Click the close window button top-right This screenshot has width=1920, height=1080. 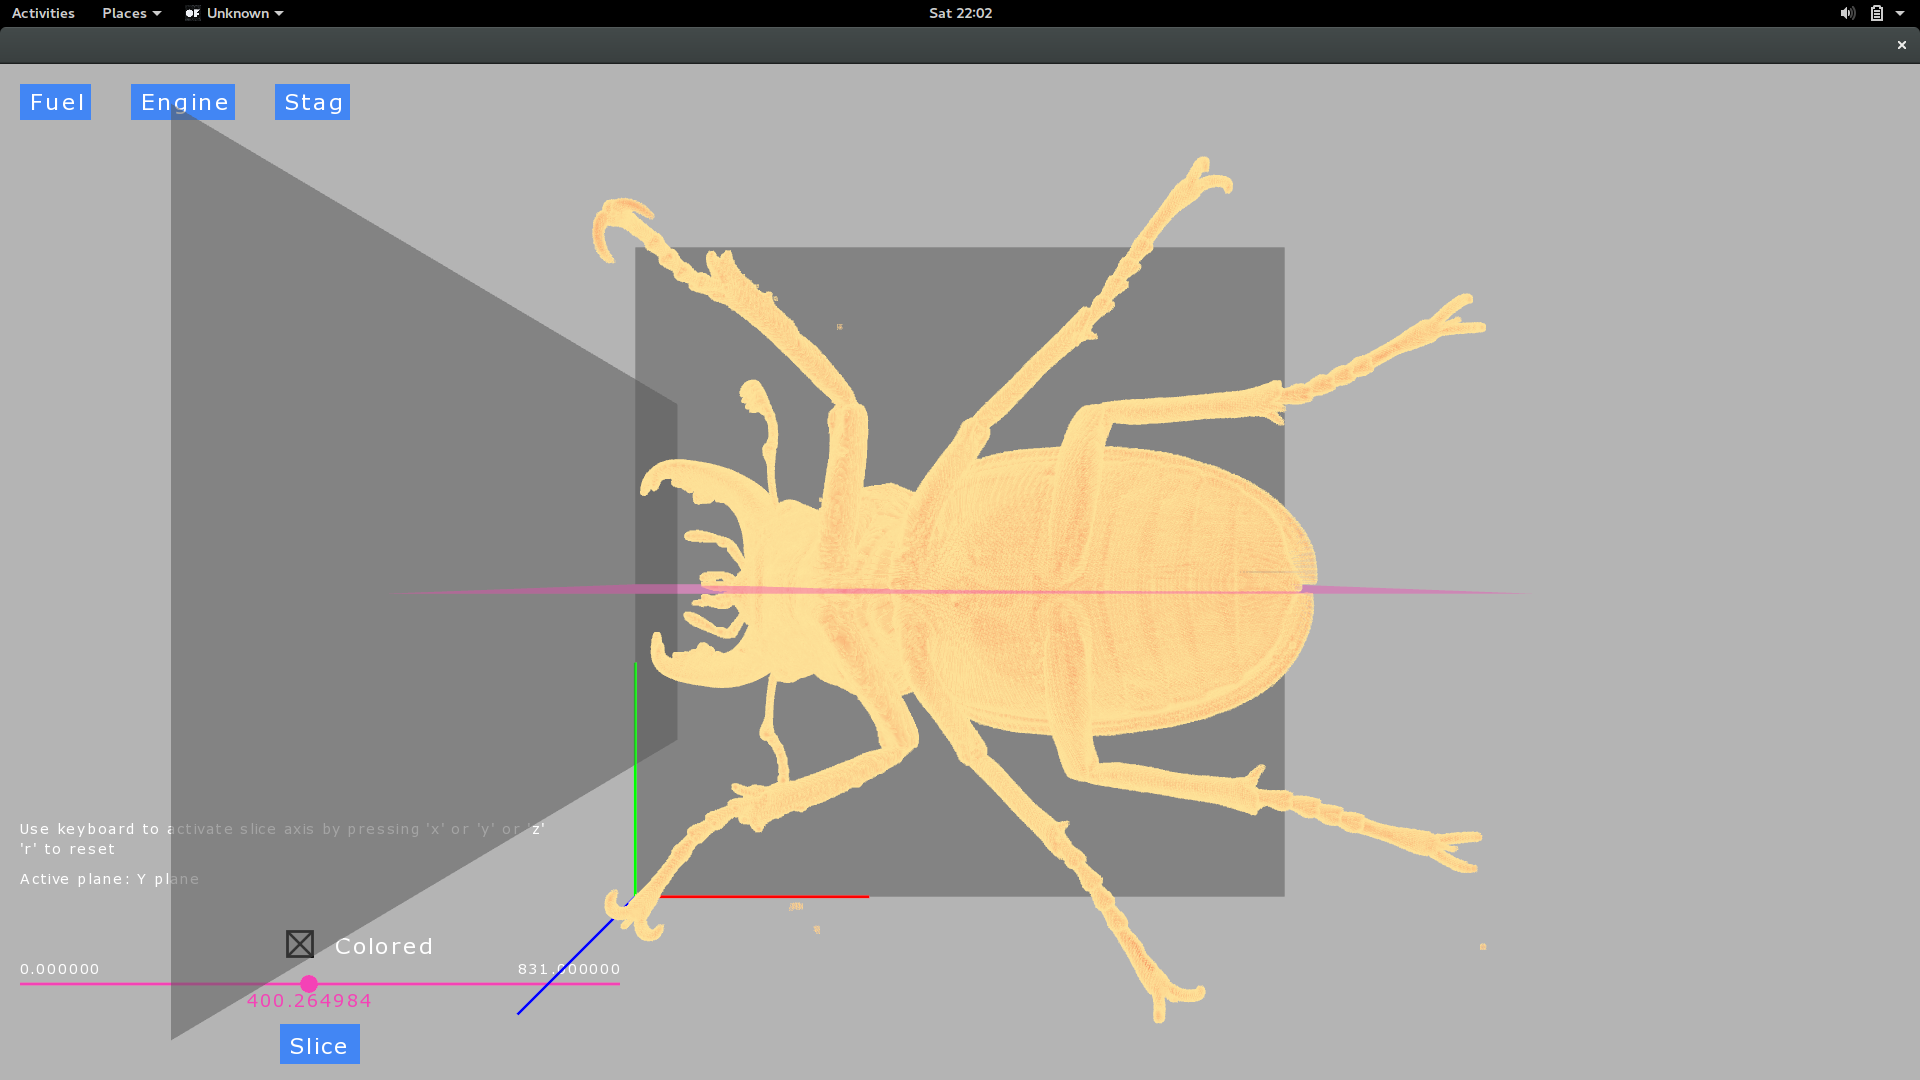pos(1902,45)
